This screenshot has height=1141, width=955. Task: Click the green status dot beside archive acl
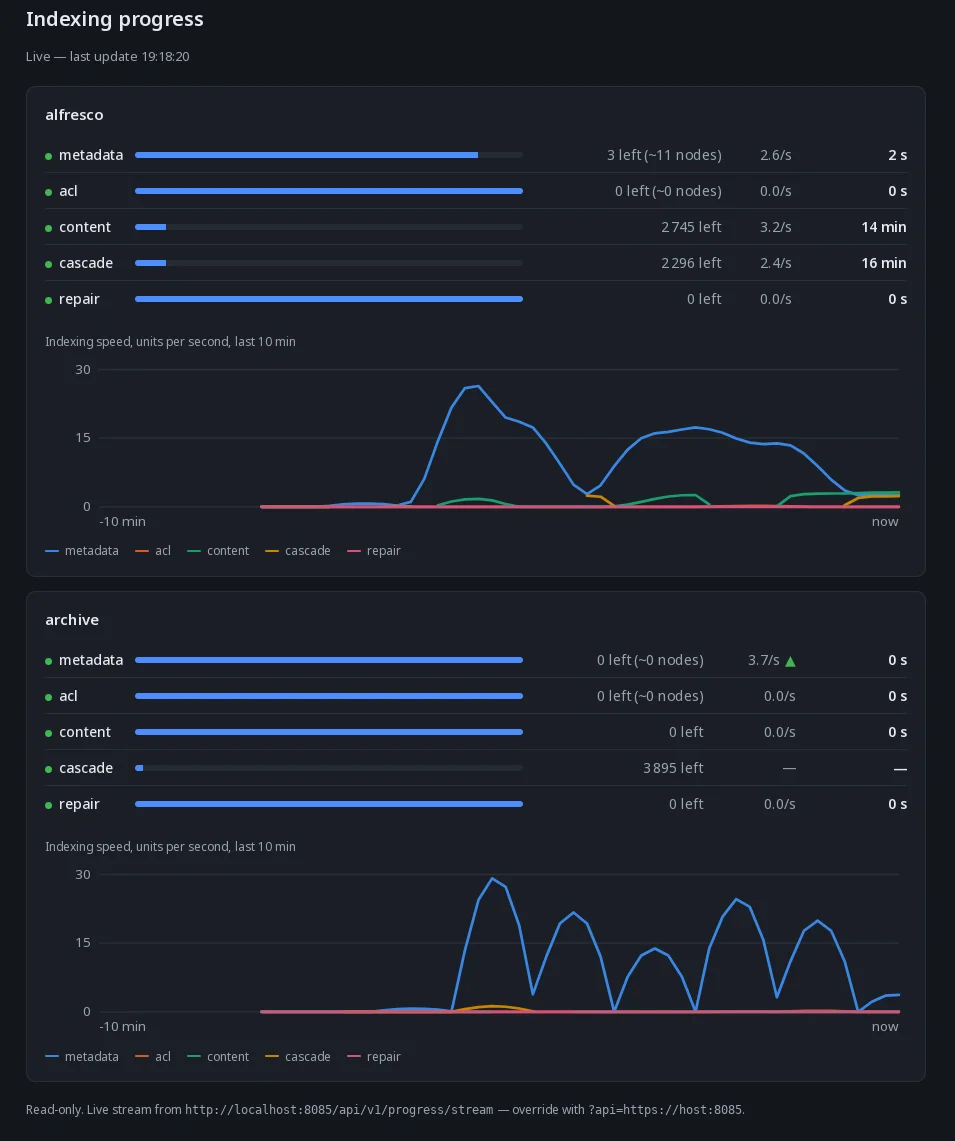coord(49,697)
